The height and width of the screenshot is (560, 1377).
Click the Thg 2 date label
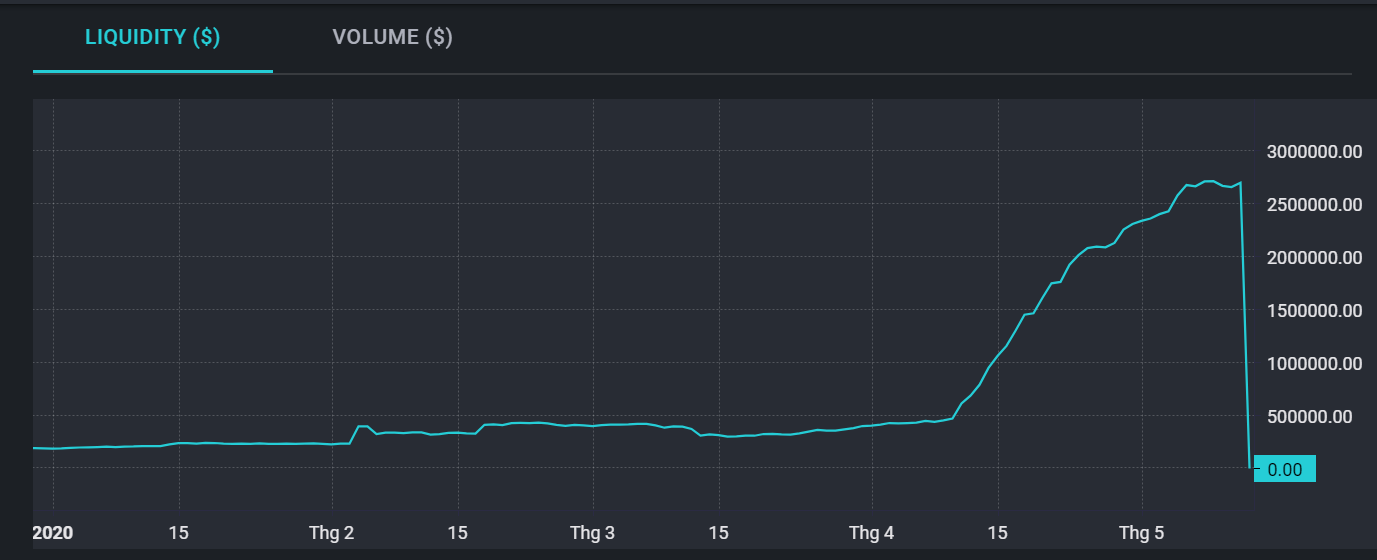332,533
